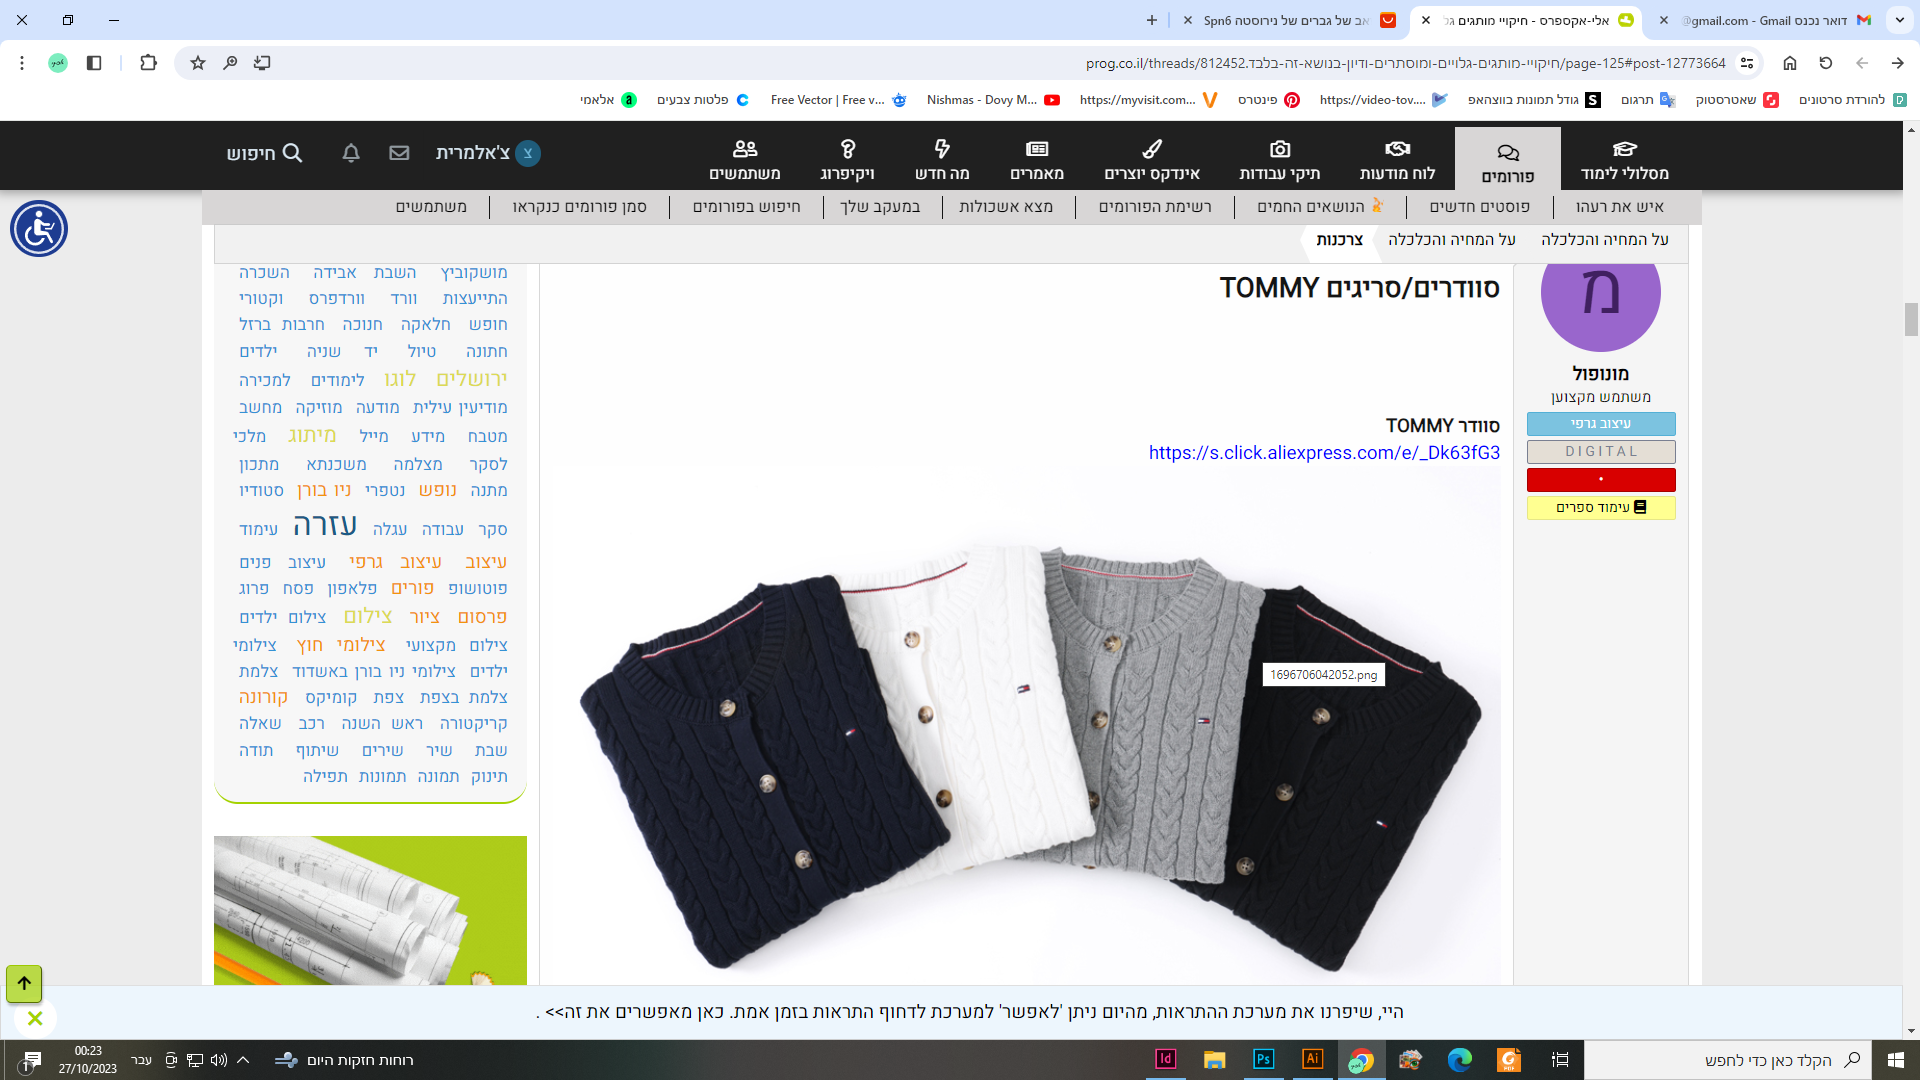This screenshot has width=1920, height=1080.
Task: Open צ'אלמרית user account menu
Action: [487, 153]
